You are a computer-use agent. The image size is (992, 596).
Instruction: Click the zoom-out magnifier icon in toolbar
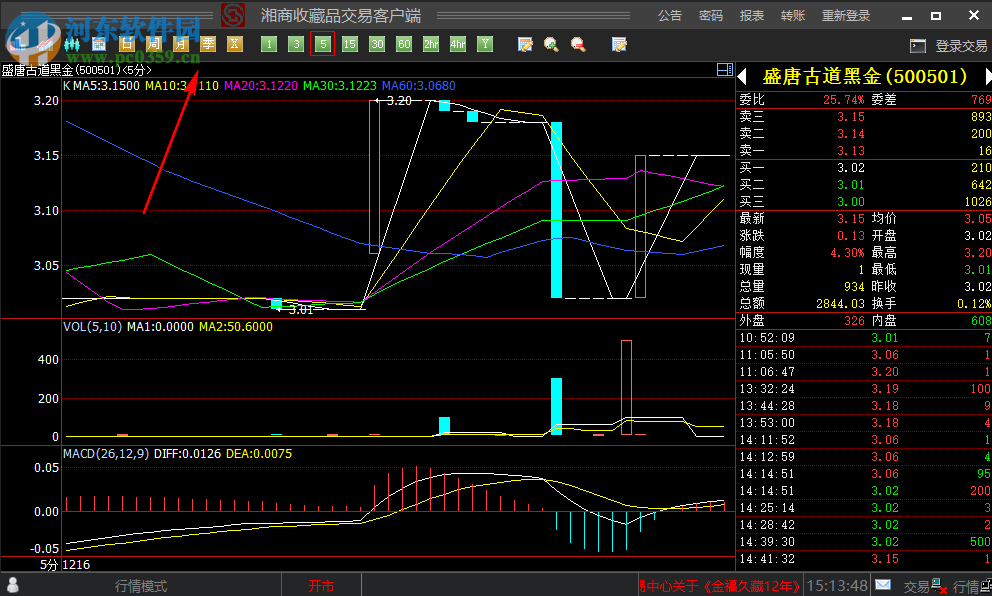[578, 44]
